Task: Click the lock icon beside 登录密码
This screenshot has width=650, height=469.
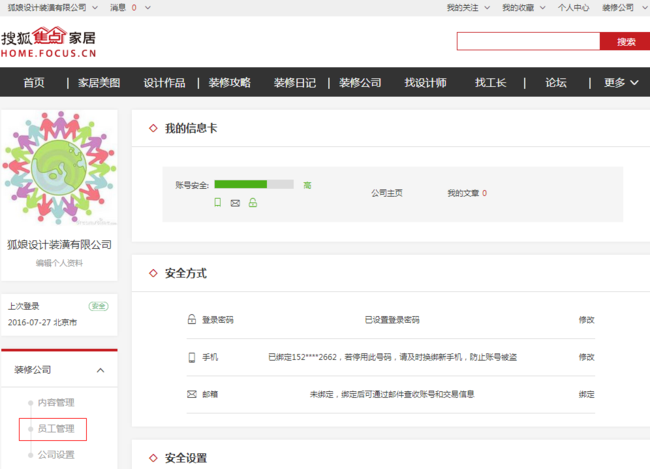Action: [x=192, y=320]
